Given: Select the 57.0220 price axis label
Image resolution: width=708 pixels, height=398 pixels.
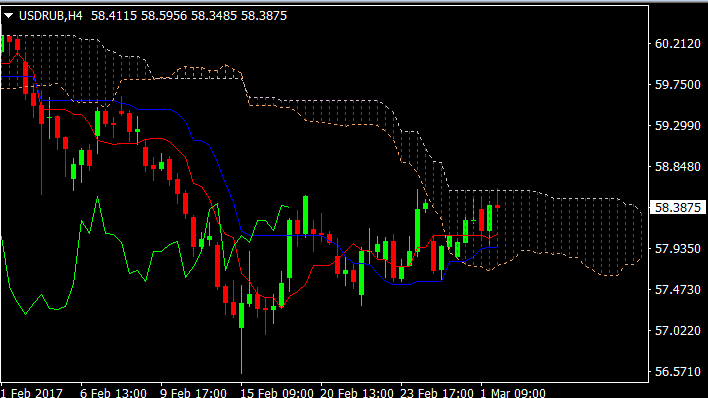Looking at the screenshot, I should tap(678, 331).
